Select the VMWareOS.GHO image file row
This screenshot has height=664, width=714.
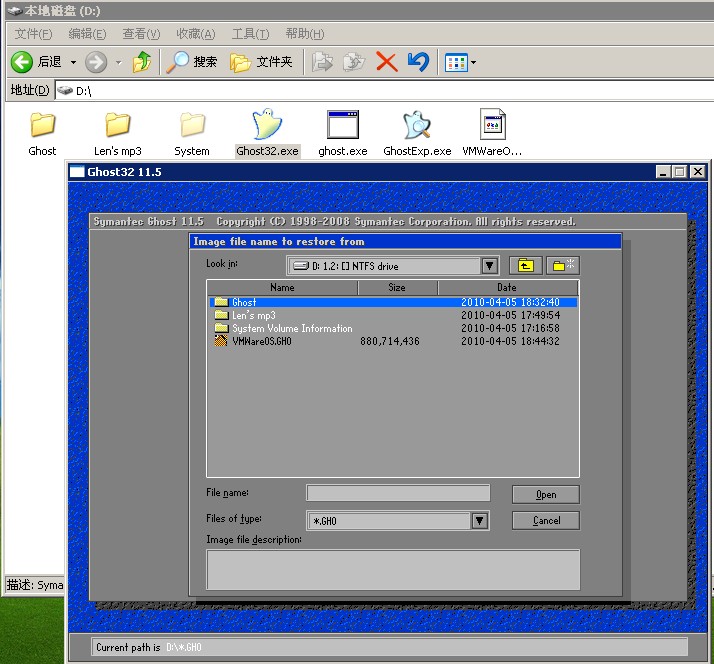pos(393,341)
